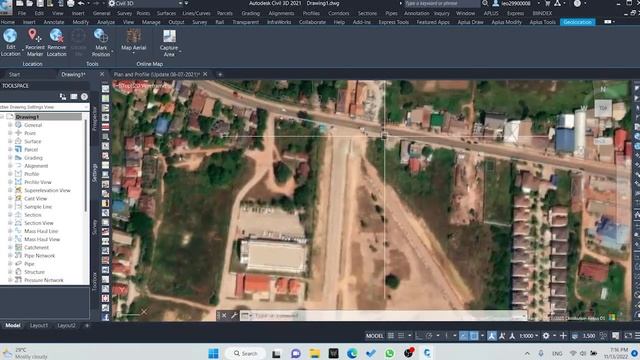
Task: Click the Toolspace help question mark icon
Action: (84, 97)
